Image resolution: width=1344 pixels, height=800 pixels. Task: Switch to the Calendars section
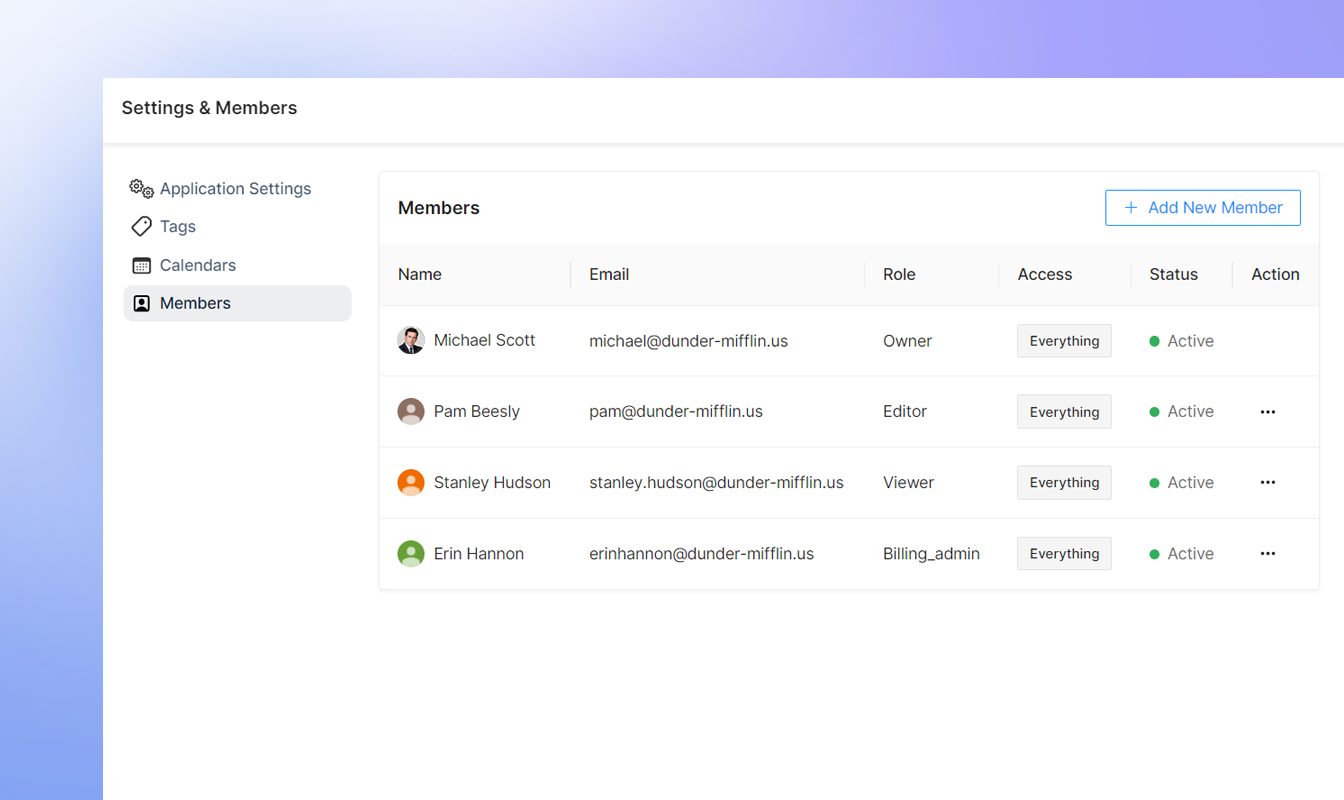pyautogui.click(x=237, y=265)
